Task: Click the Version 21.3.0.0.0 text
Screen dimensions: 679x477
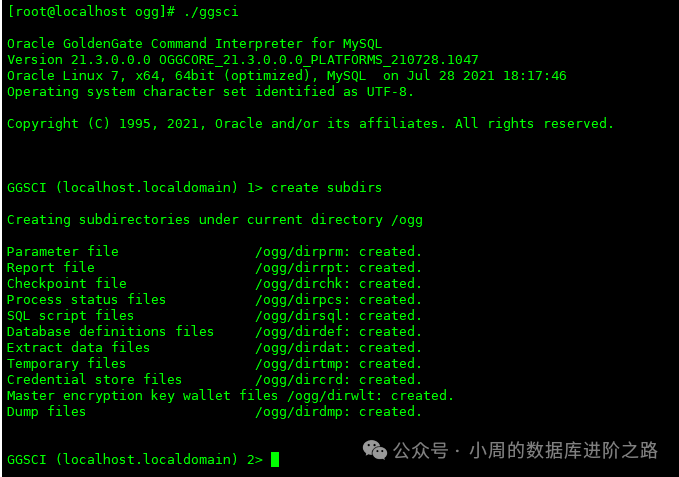Action: 79,60
